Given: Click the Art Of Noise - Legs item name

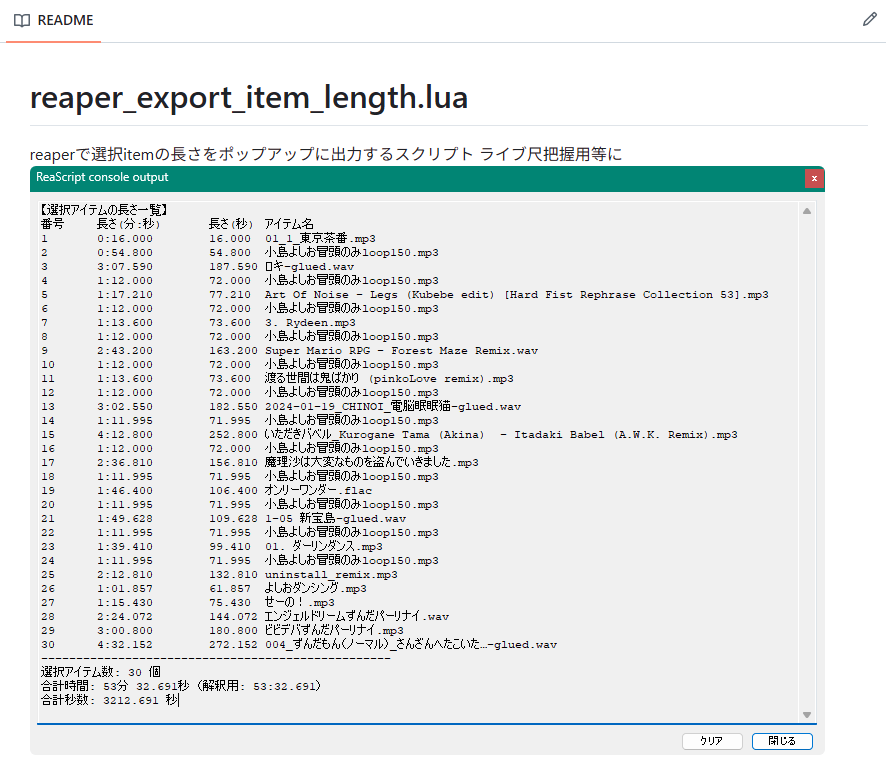Looking at the screenshot, I should coord(516,294).
